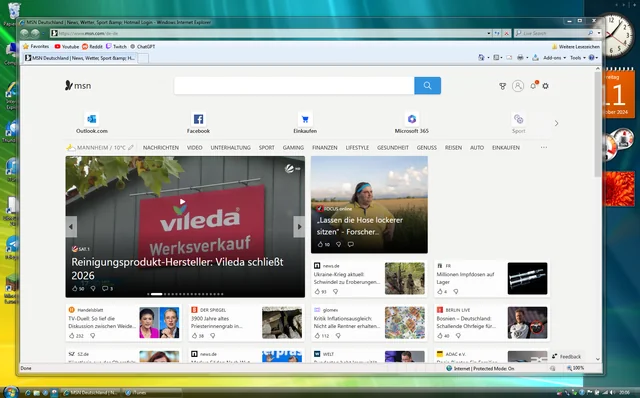640x398 pixels.
Task: Click into the MSN search input field
Action: 294,86
